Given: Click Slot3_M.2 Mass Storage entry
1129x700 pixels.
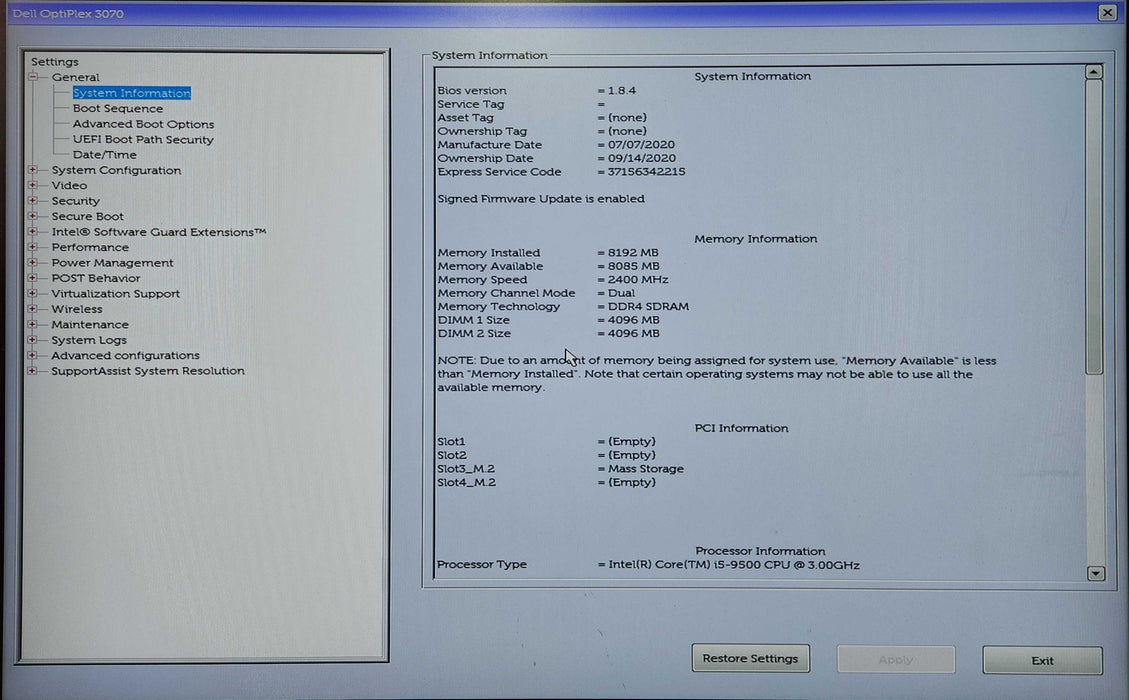Looking at the screenshot, I should pos(645,469).
